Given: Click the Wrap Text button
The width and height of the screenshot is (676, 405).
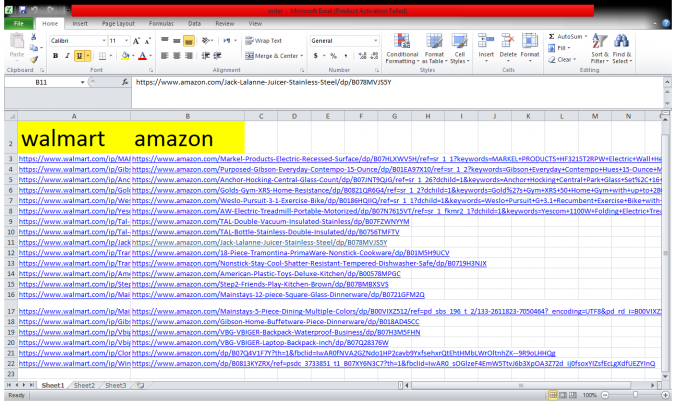Looking at the screenshot, I should (x=263, y=40).
